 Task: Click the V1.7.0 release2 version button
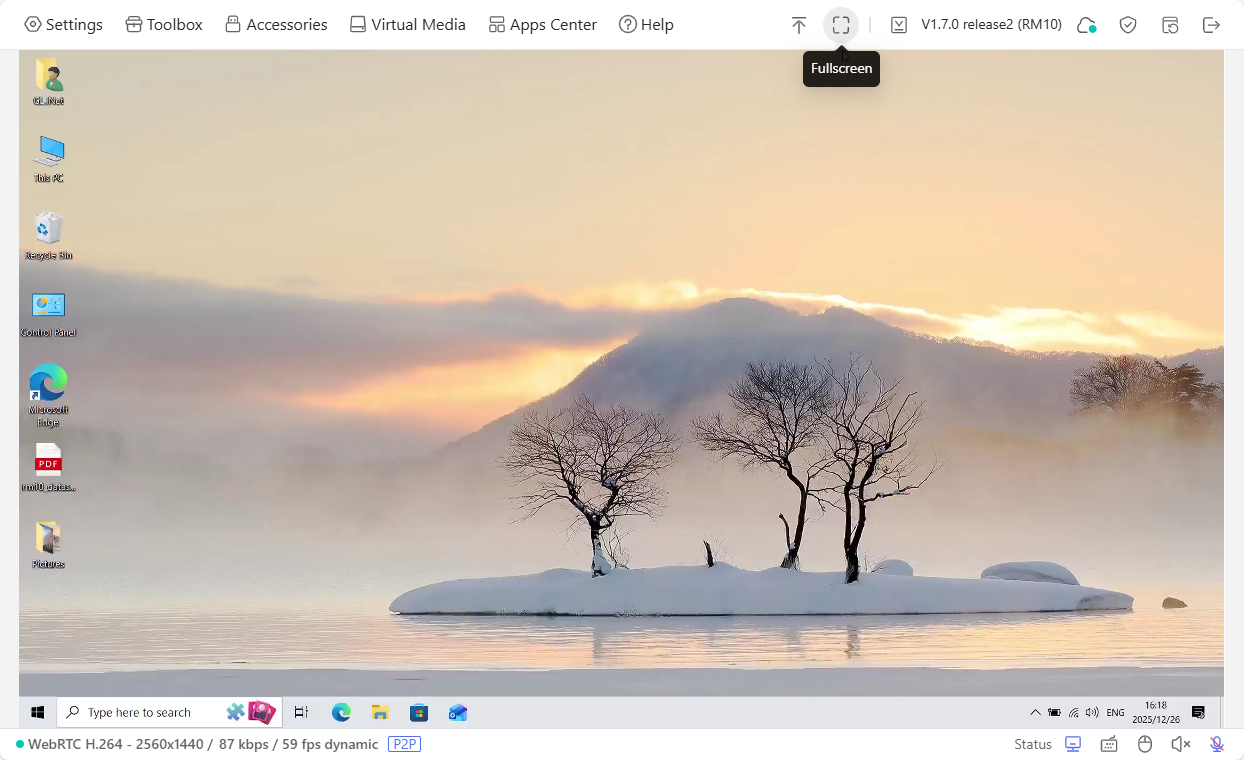point(975,24)
